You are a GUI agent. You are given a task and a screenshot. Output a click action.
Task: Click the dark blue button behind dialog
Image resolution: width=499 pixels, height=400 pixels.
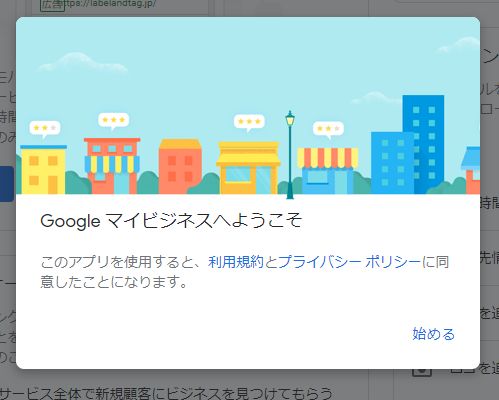[7, 184]
